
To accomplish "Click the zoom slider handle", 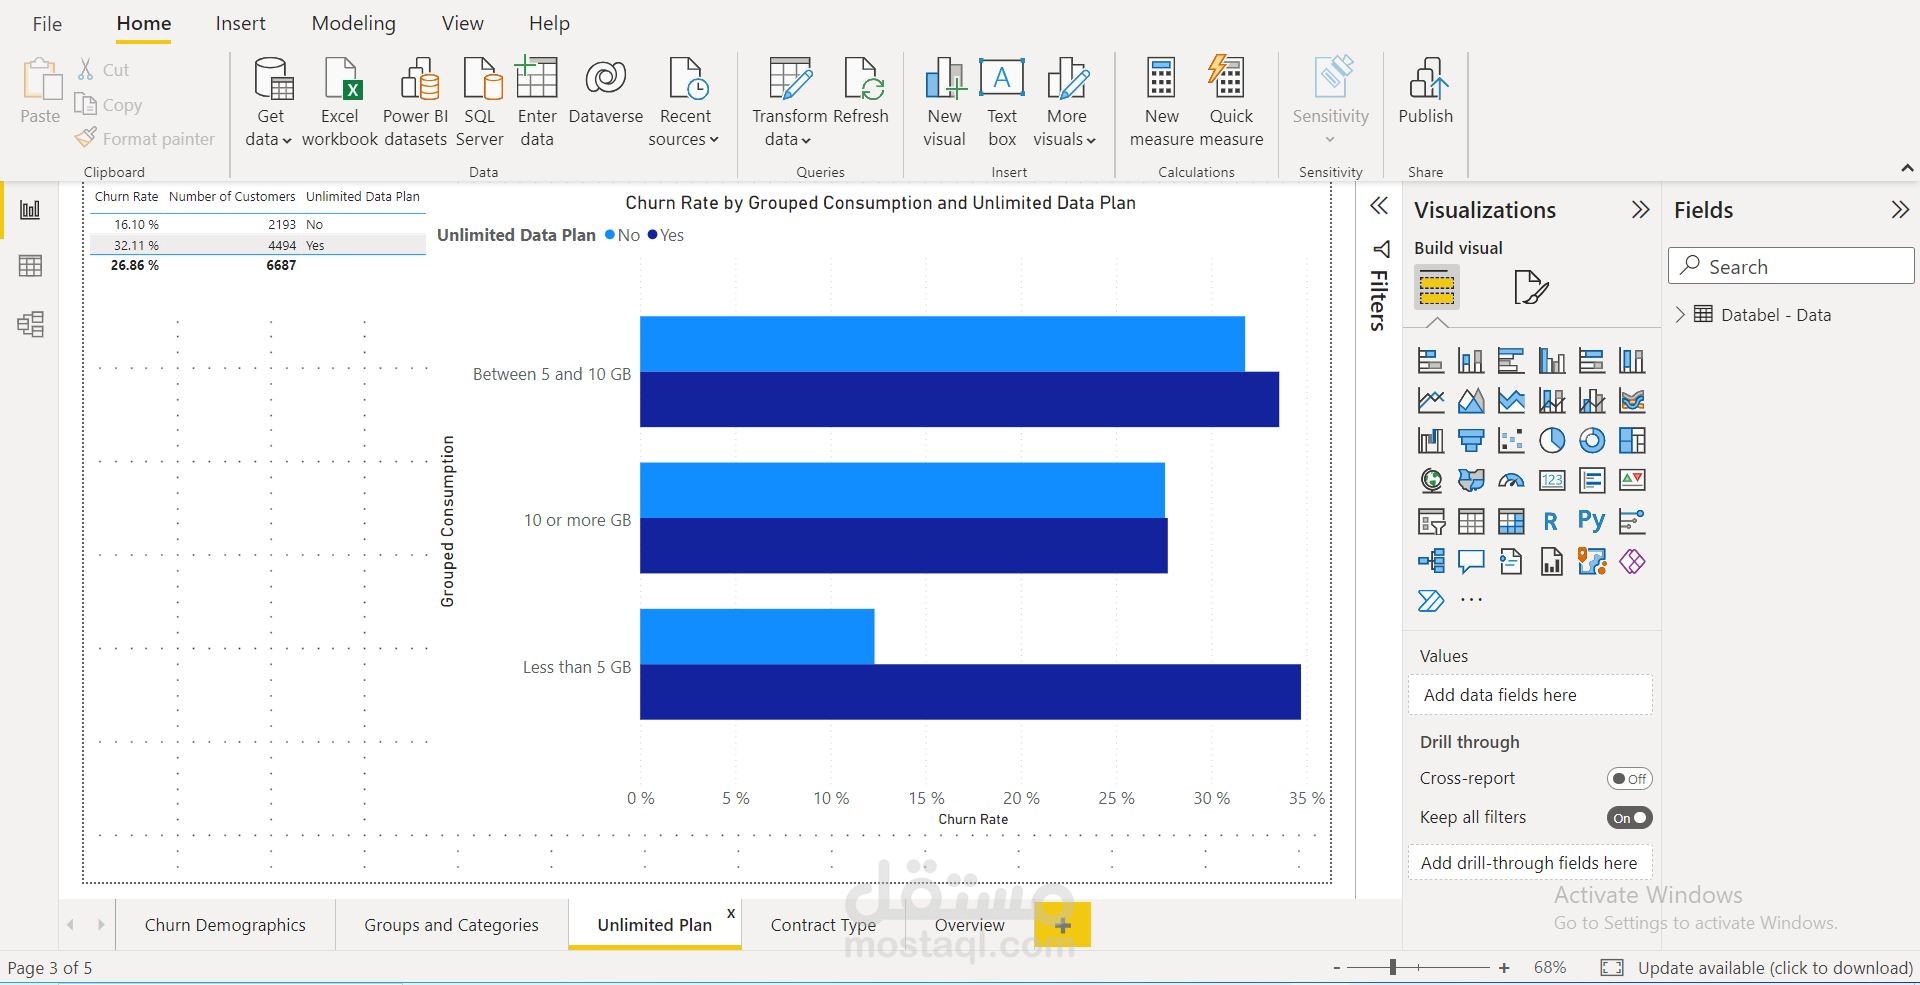I will tap(1392, 967).
